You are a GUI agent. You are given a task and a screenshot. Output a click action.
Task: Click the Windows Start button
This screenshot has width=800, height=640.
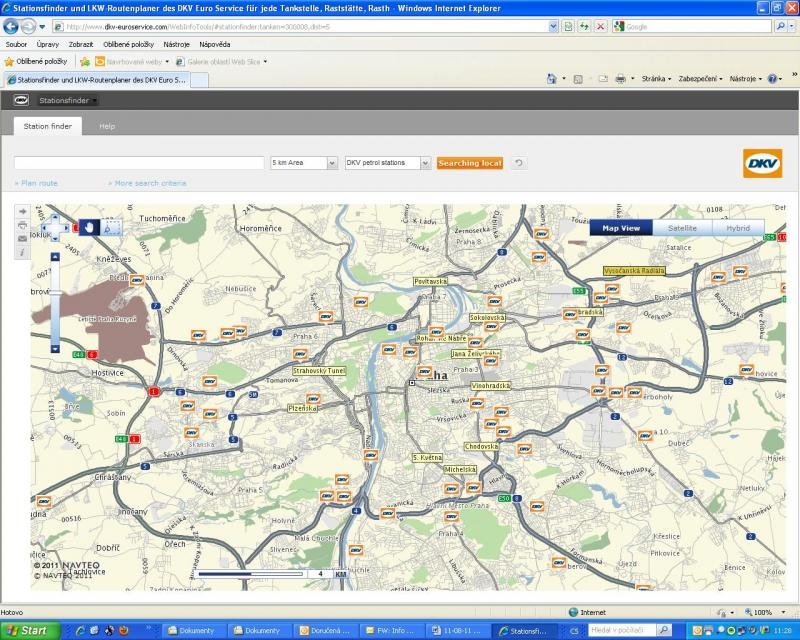tap(30, 630)
